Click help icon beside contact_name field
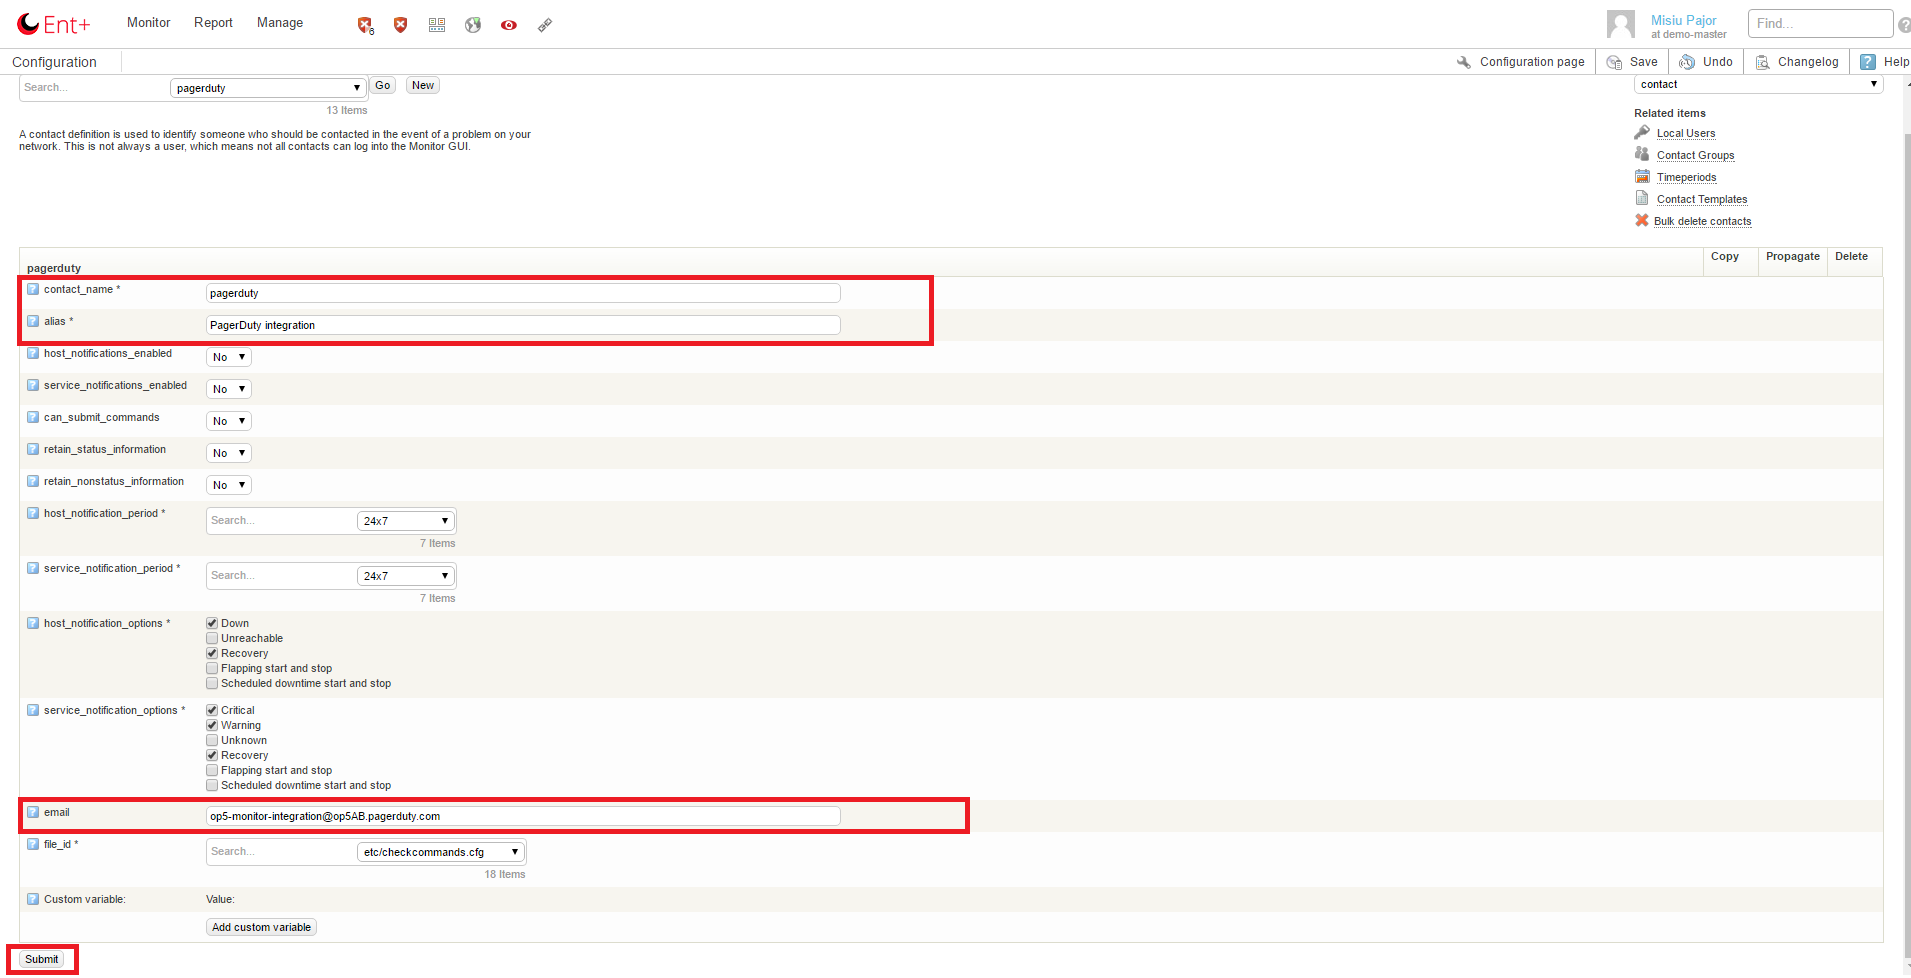The height and width of the screenshot is (978, 1911). [x=33, y=289]
